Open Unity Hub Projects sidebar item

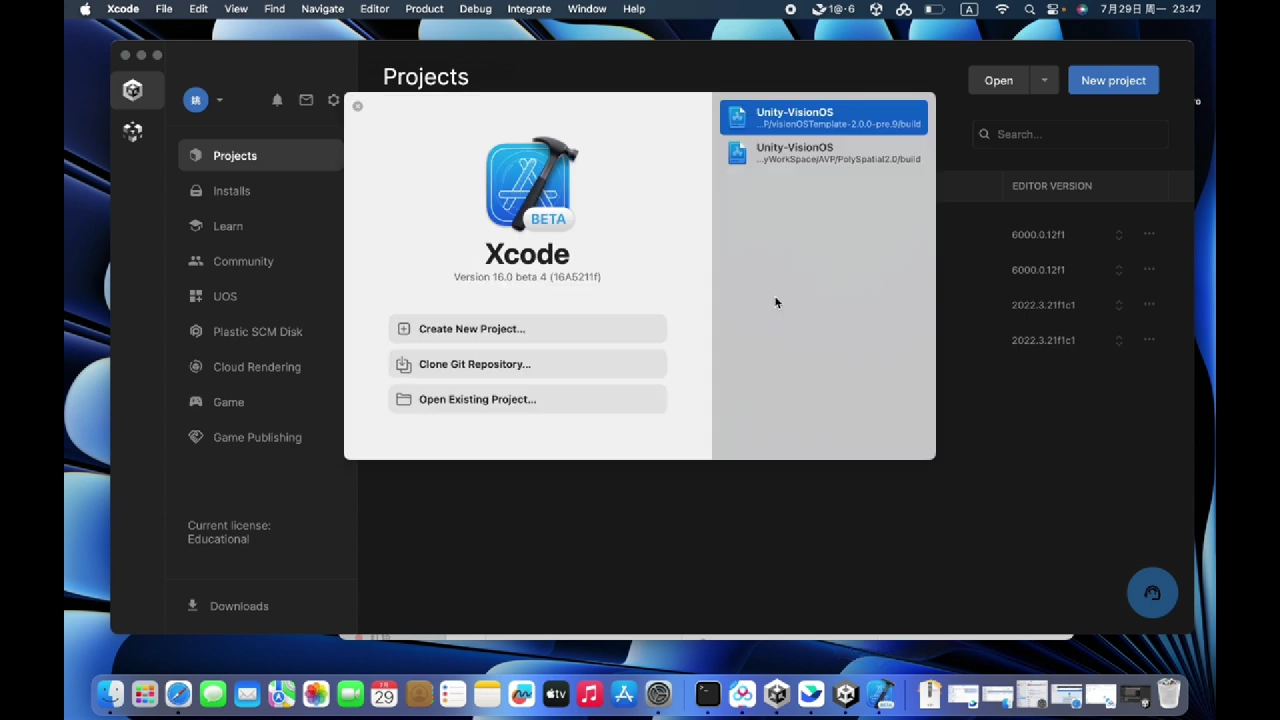click(260, 156)
